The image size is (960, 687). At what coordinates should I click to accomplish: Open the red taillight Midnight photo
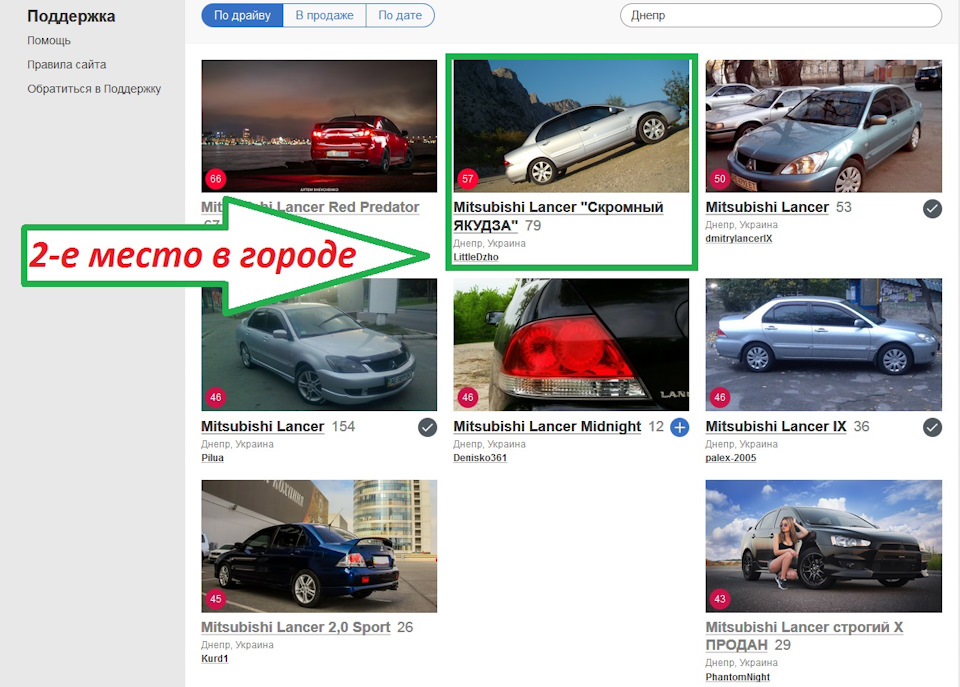point(571,345)
